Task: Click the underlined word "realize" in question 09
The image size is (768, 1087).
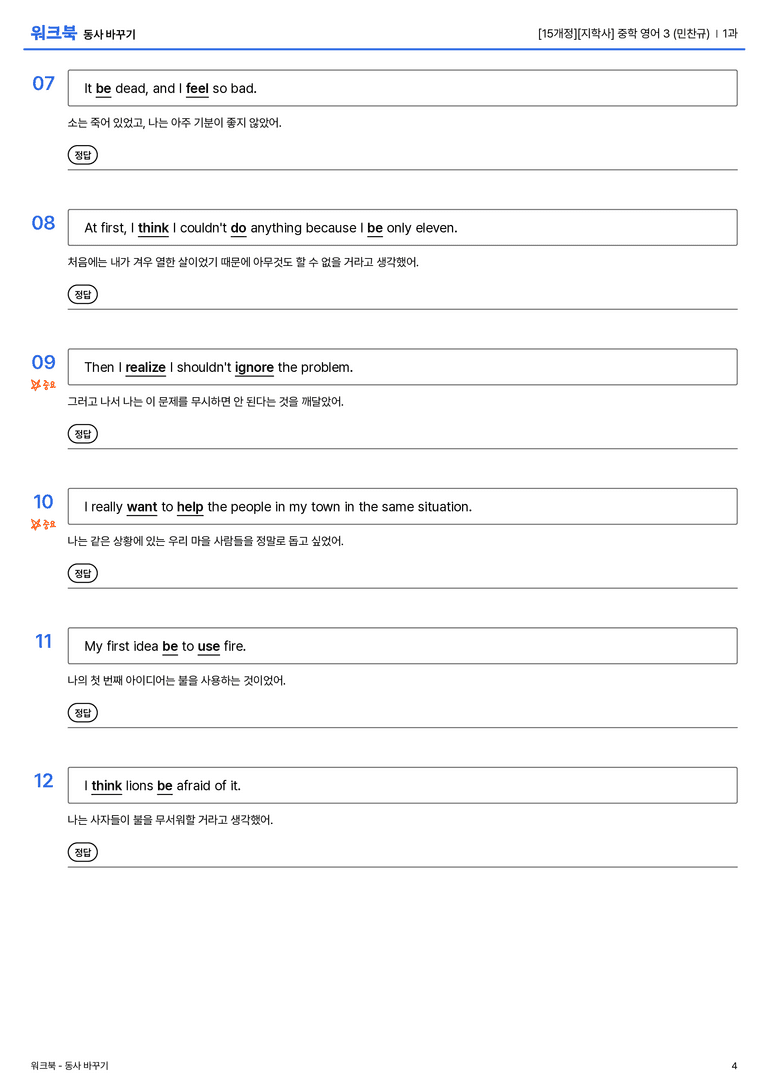Action: pos(146,367)
